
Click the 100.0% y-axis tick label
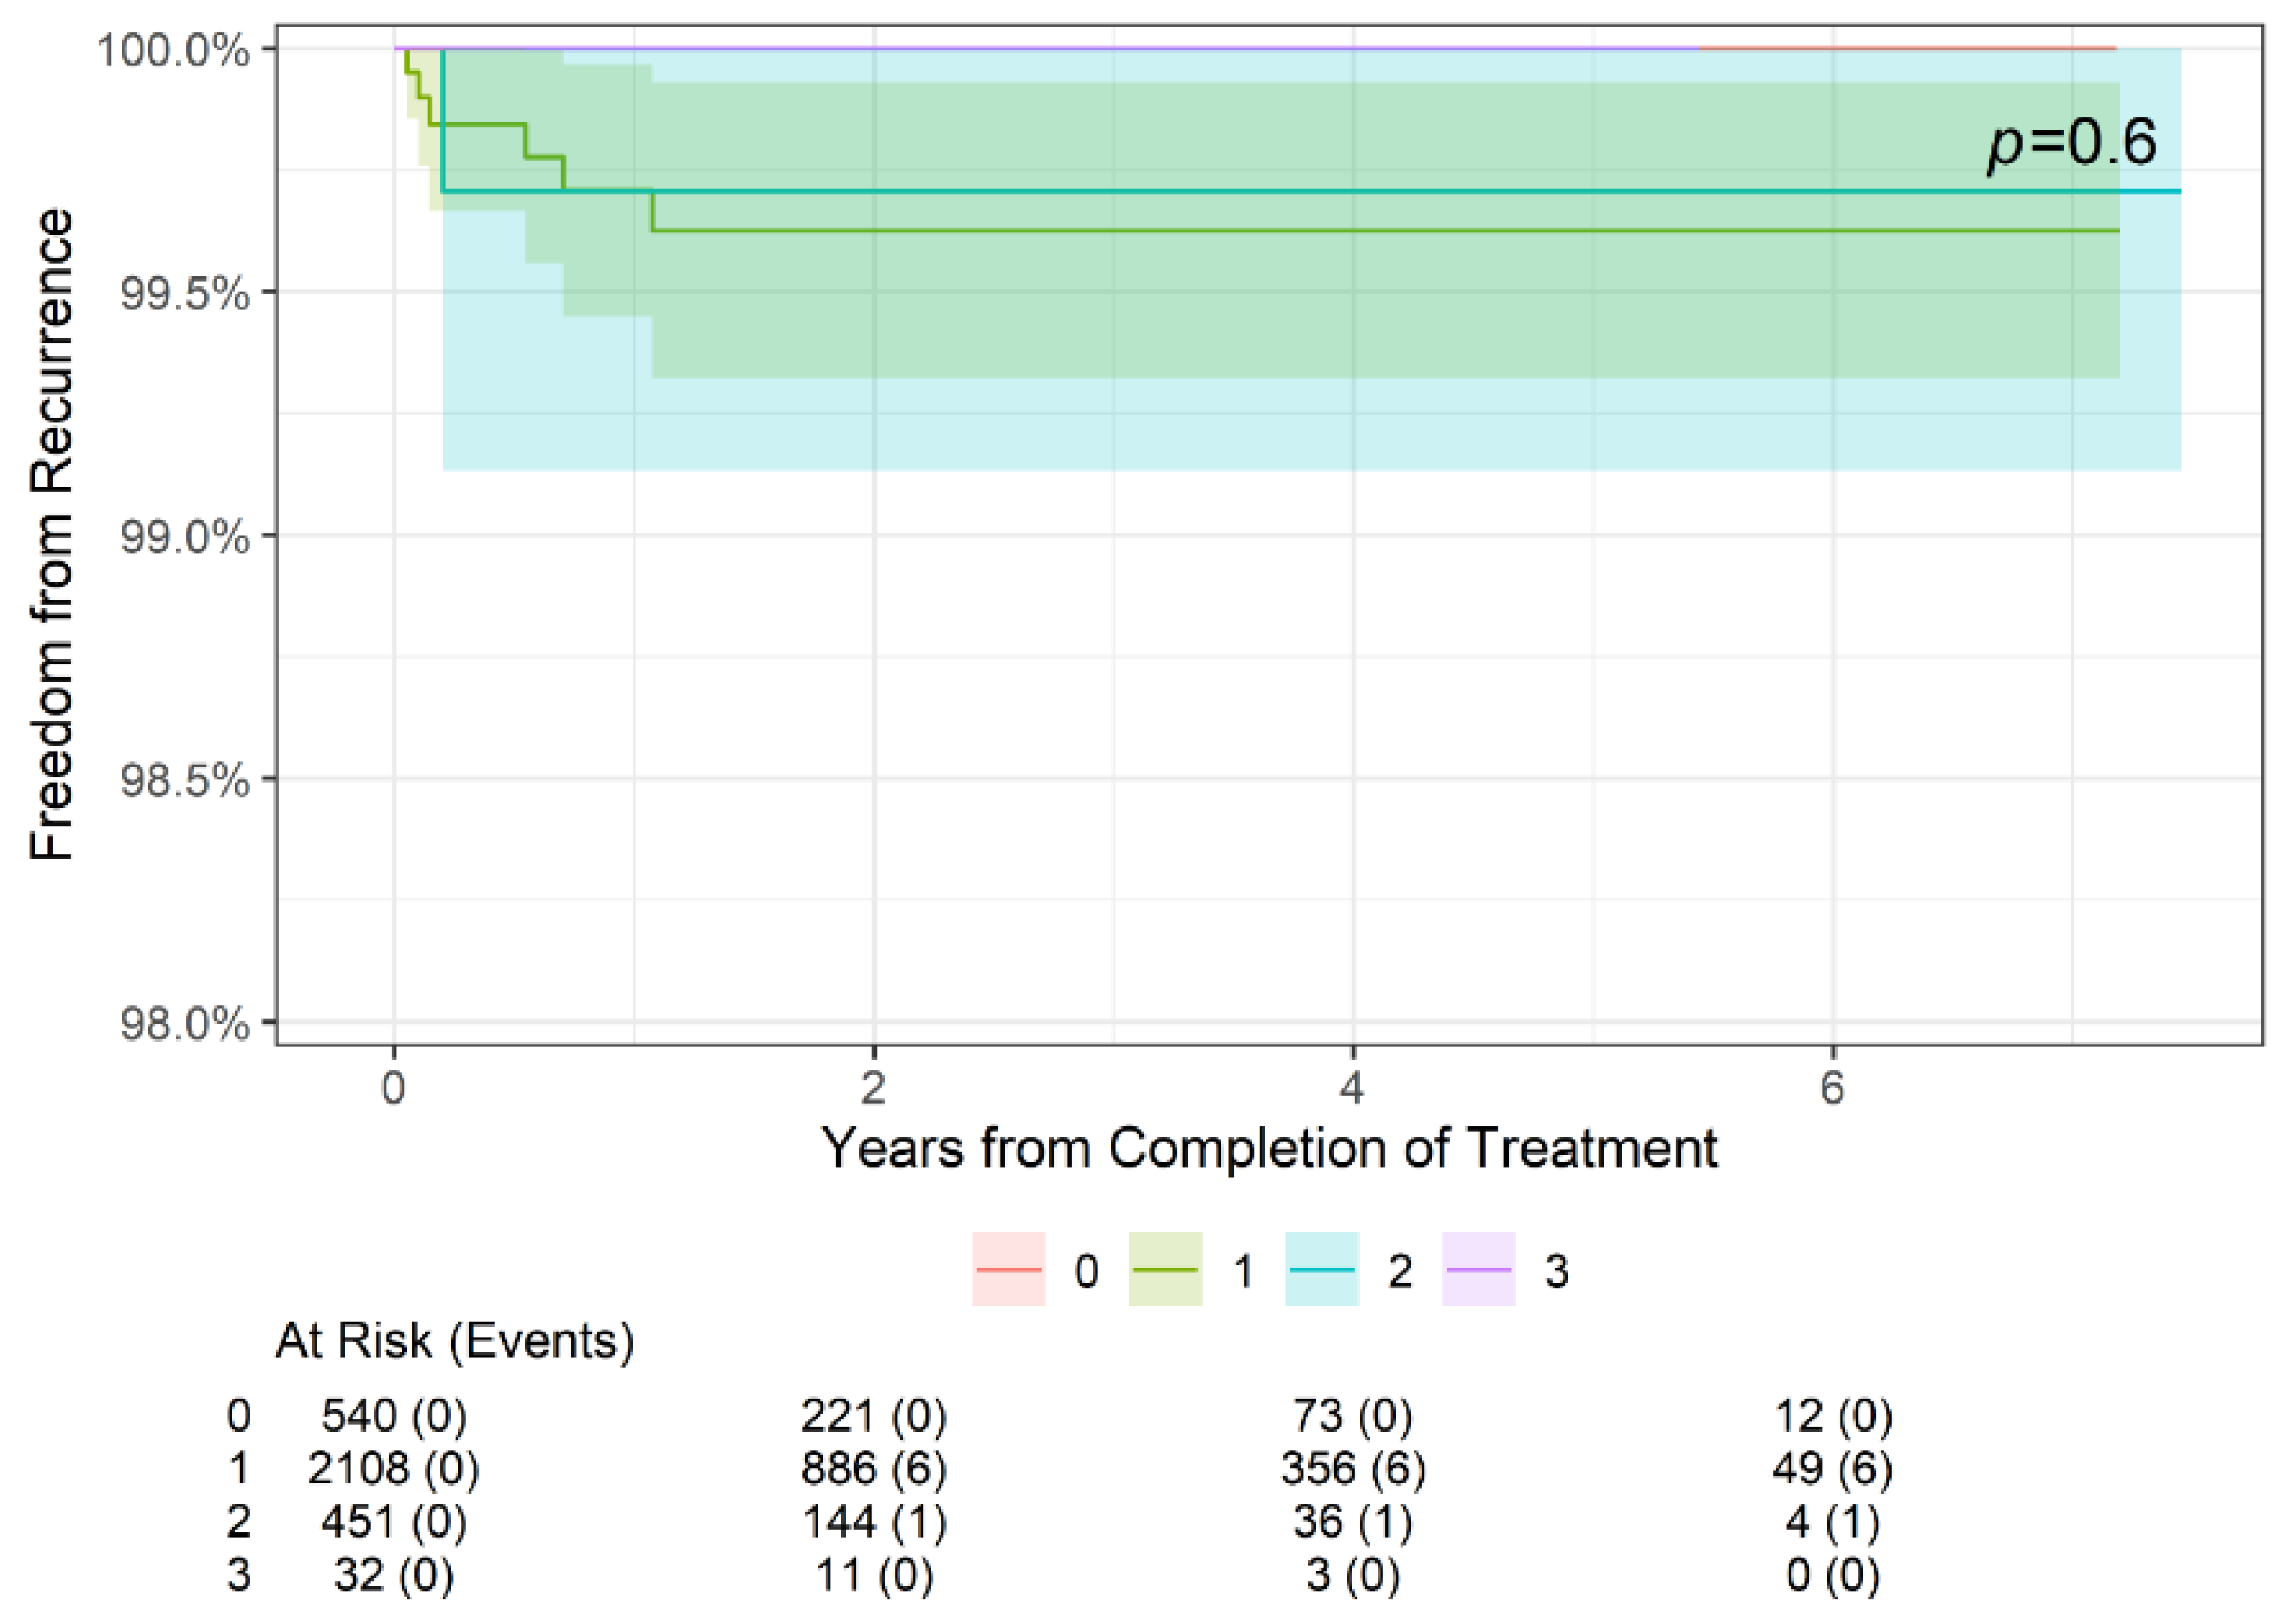[x=173, y=50]
